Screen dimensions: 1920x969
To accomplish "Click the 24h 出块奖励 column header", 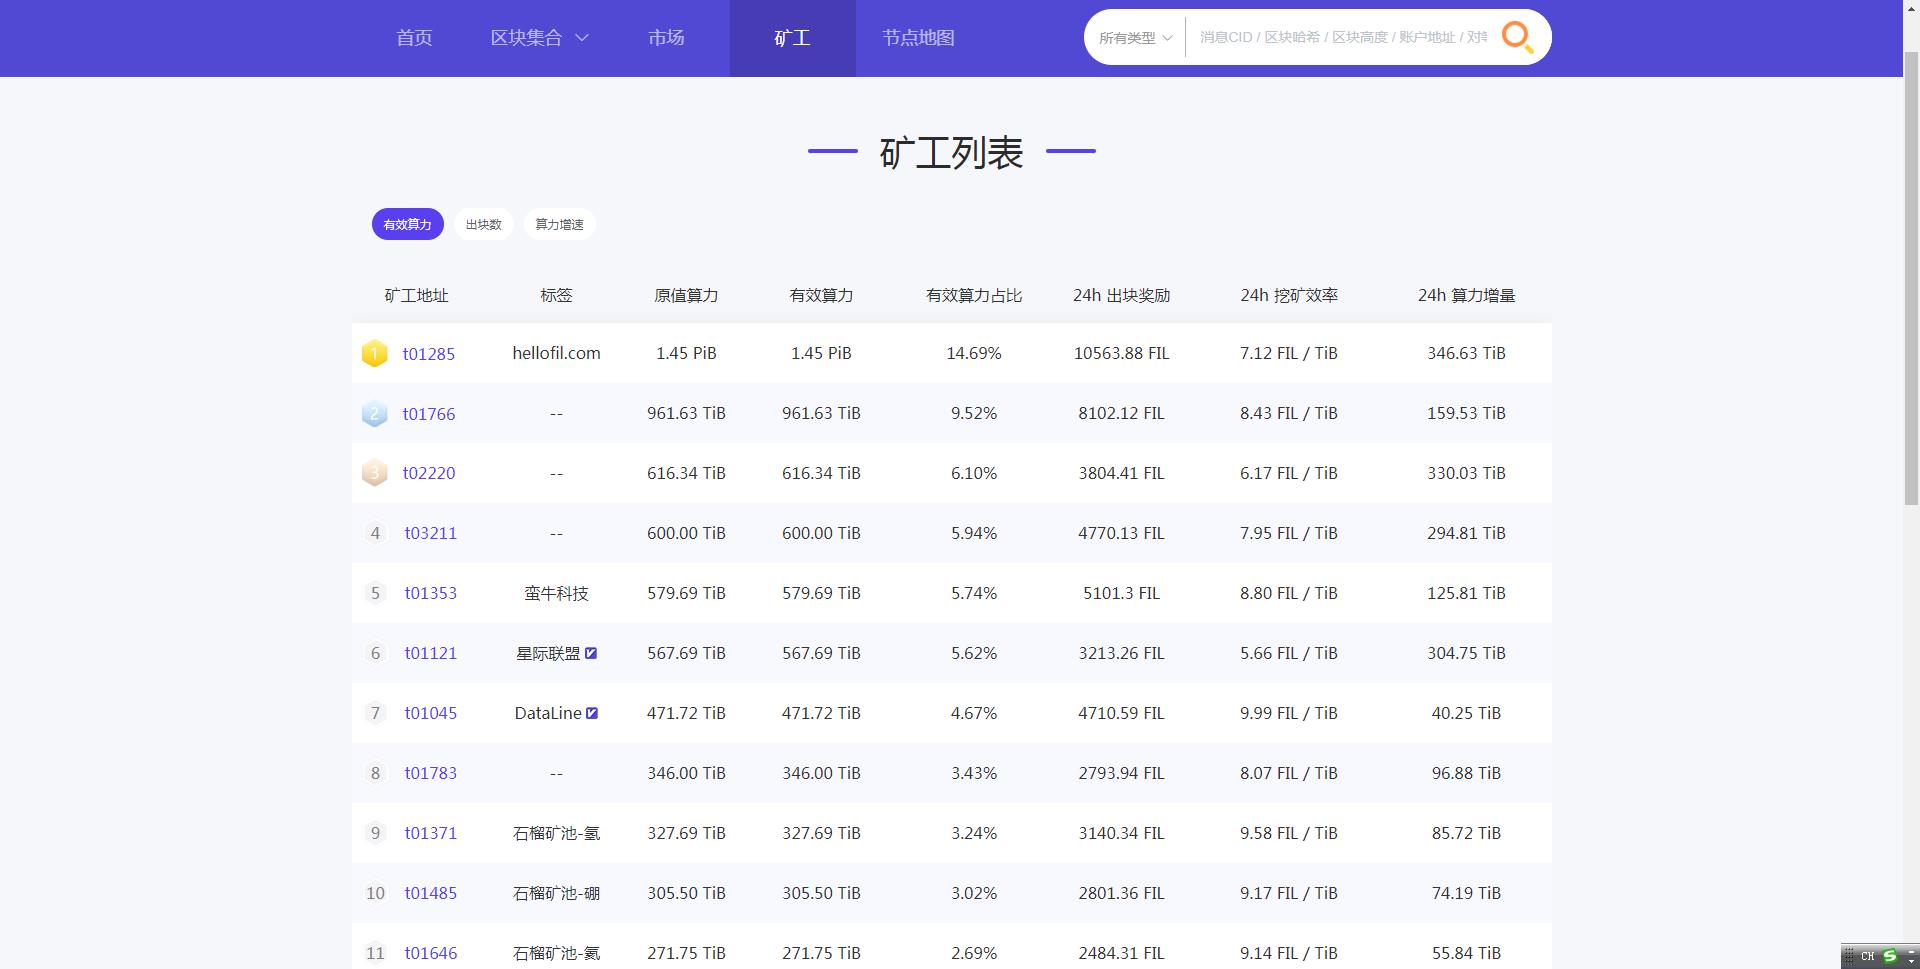I will point(1121,296).
